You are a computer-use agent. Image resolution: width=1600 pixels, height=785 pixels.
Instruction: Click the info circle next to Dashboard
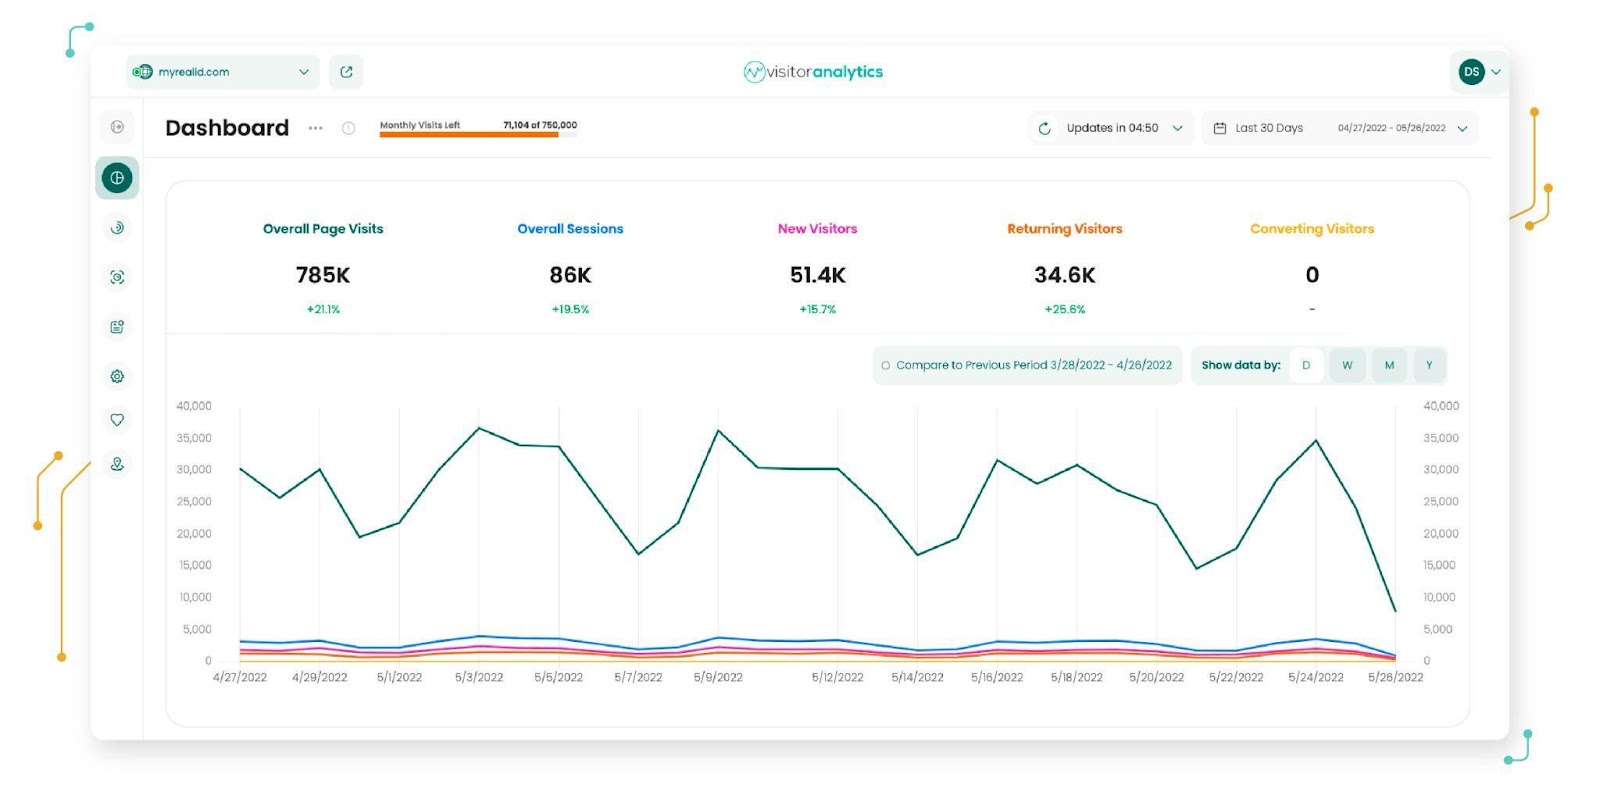coord(348,128)
